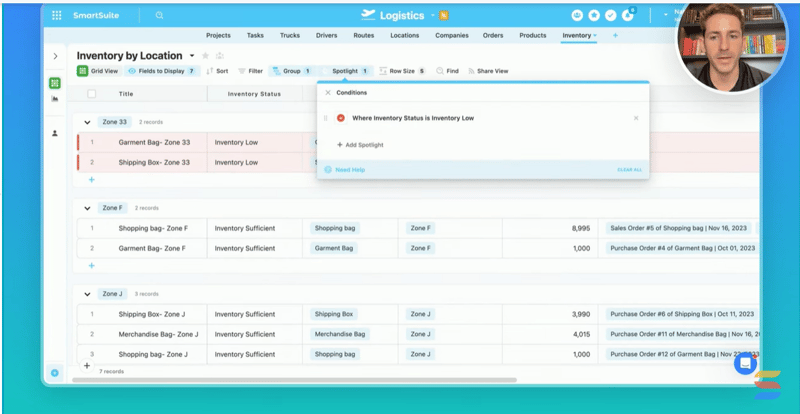The width and height of the screenshot is (800, 414).
Task: Switch to the Routes tab
Action: tap(364, 35)
